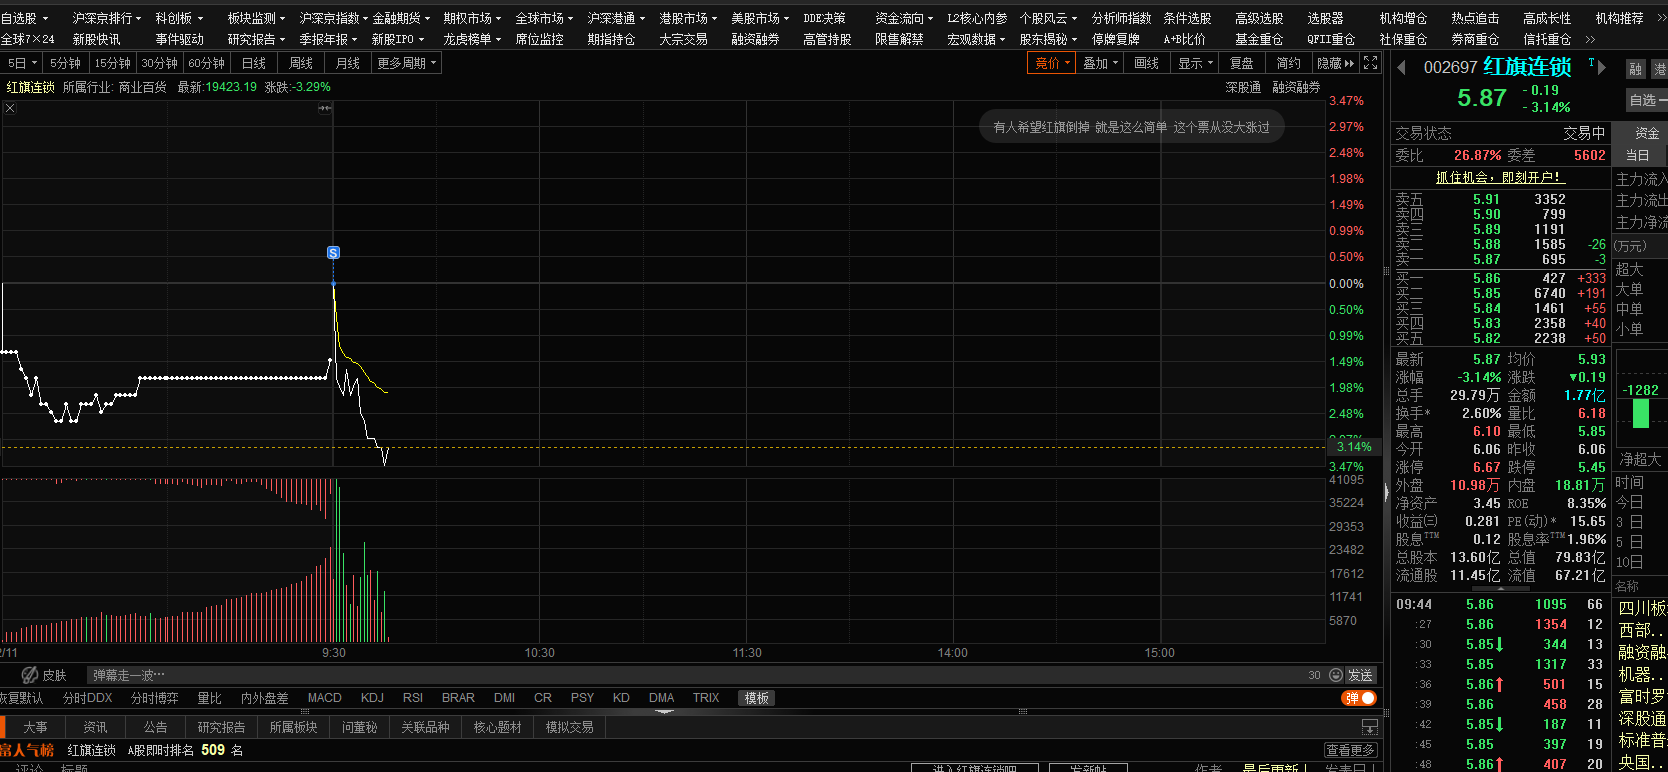The width and height of the screenshot is (1668, 772).
Task: Click the T marker beside stock name
Action: pos(1591,62)
